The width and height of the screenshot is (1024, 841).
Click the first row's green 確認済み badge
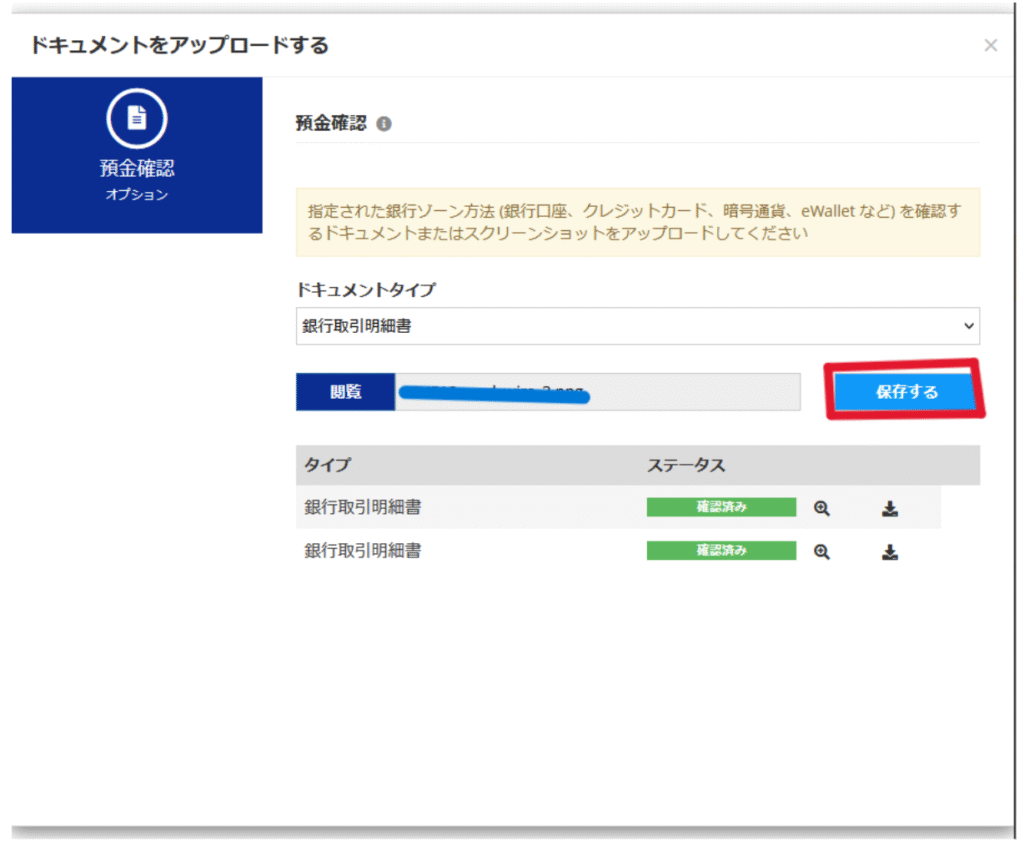click(x=721, y=508)
